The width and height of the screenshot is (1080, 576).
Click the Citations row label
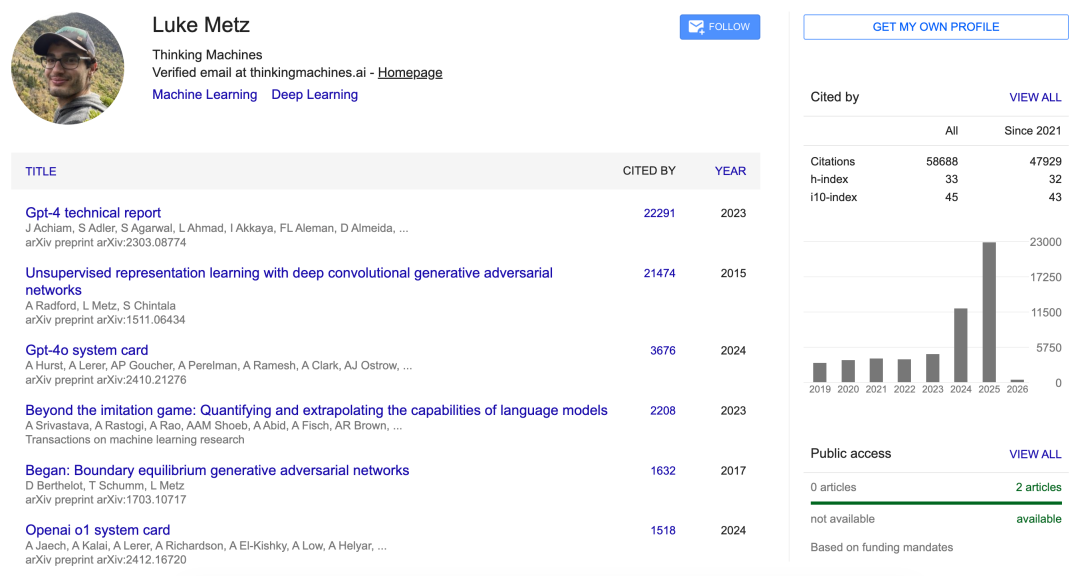833,161
